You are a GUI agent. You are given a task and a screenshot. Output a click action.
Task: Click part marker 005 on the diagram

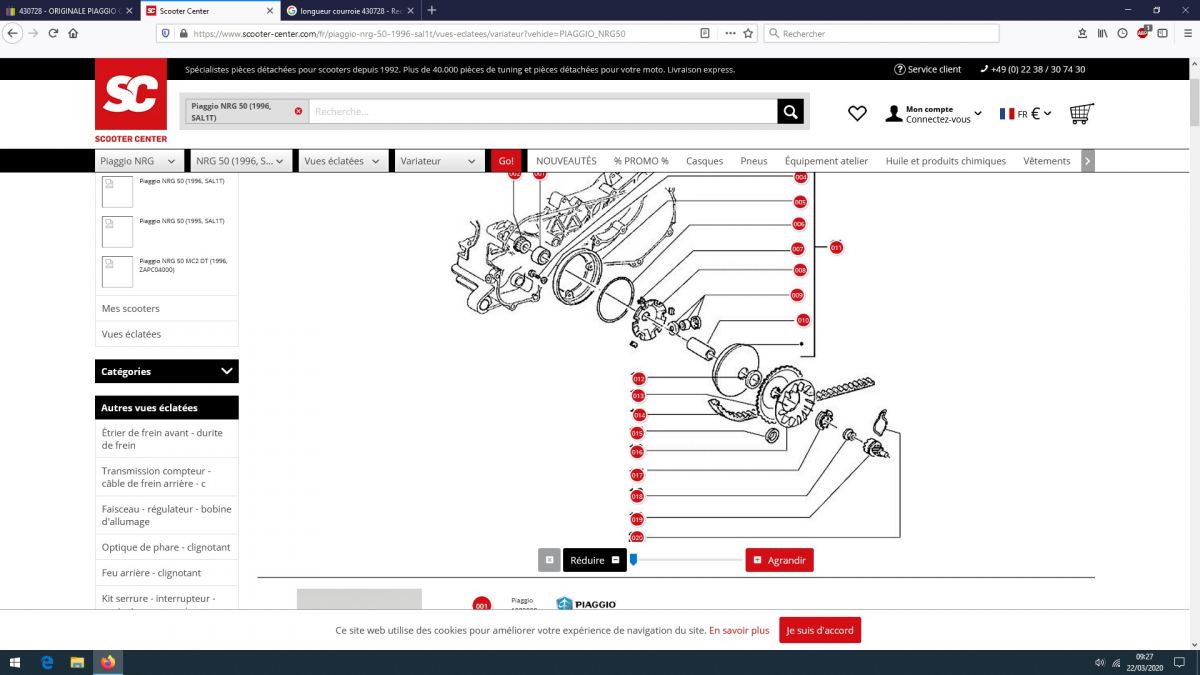[800, 202]
